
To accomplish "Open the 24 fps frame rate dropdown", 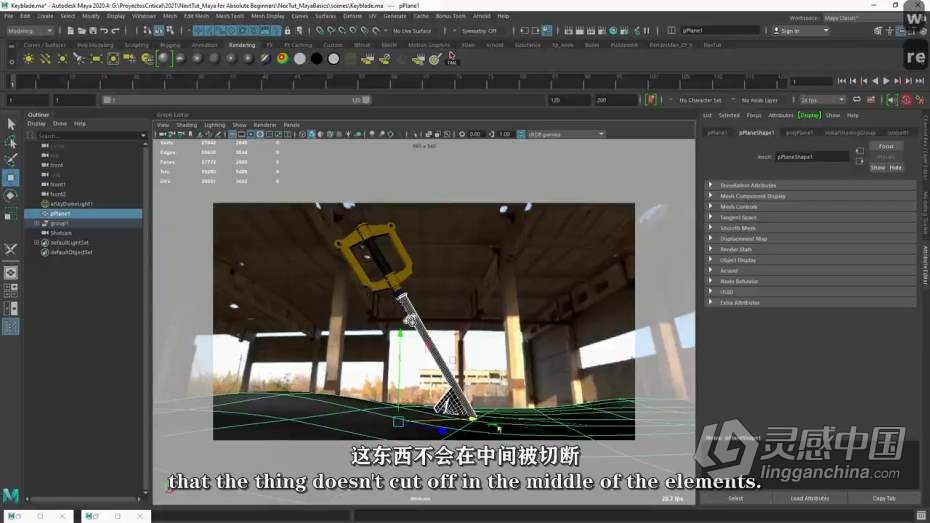I will coord(821,100).
